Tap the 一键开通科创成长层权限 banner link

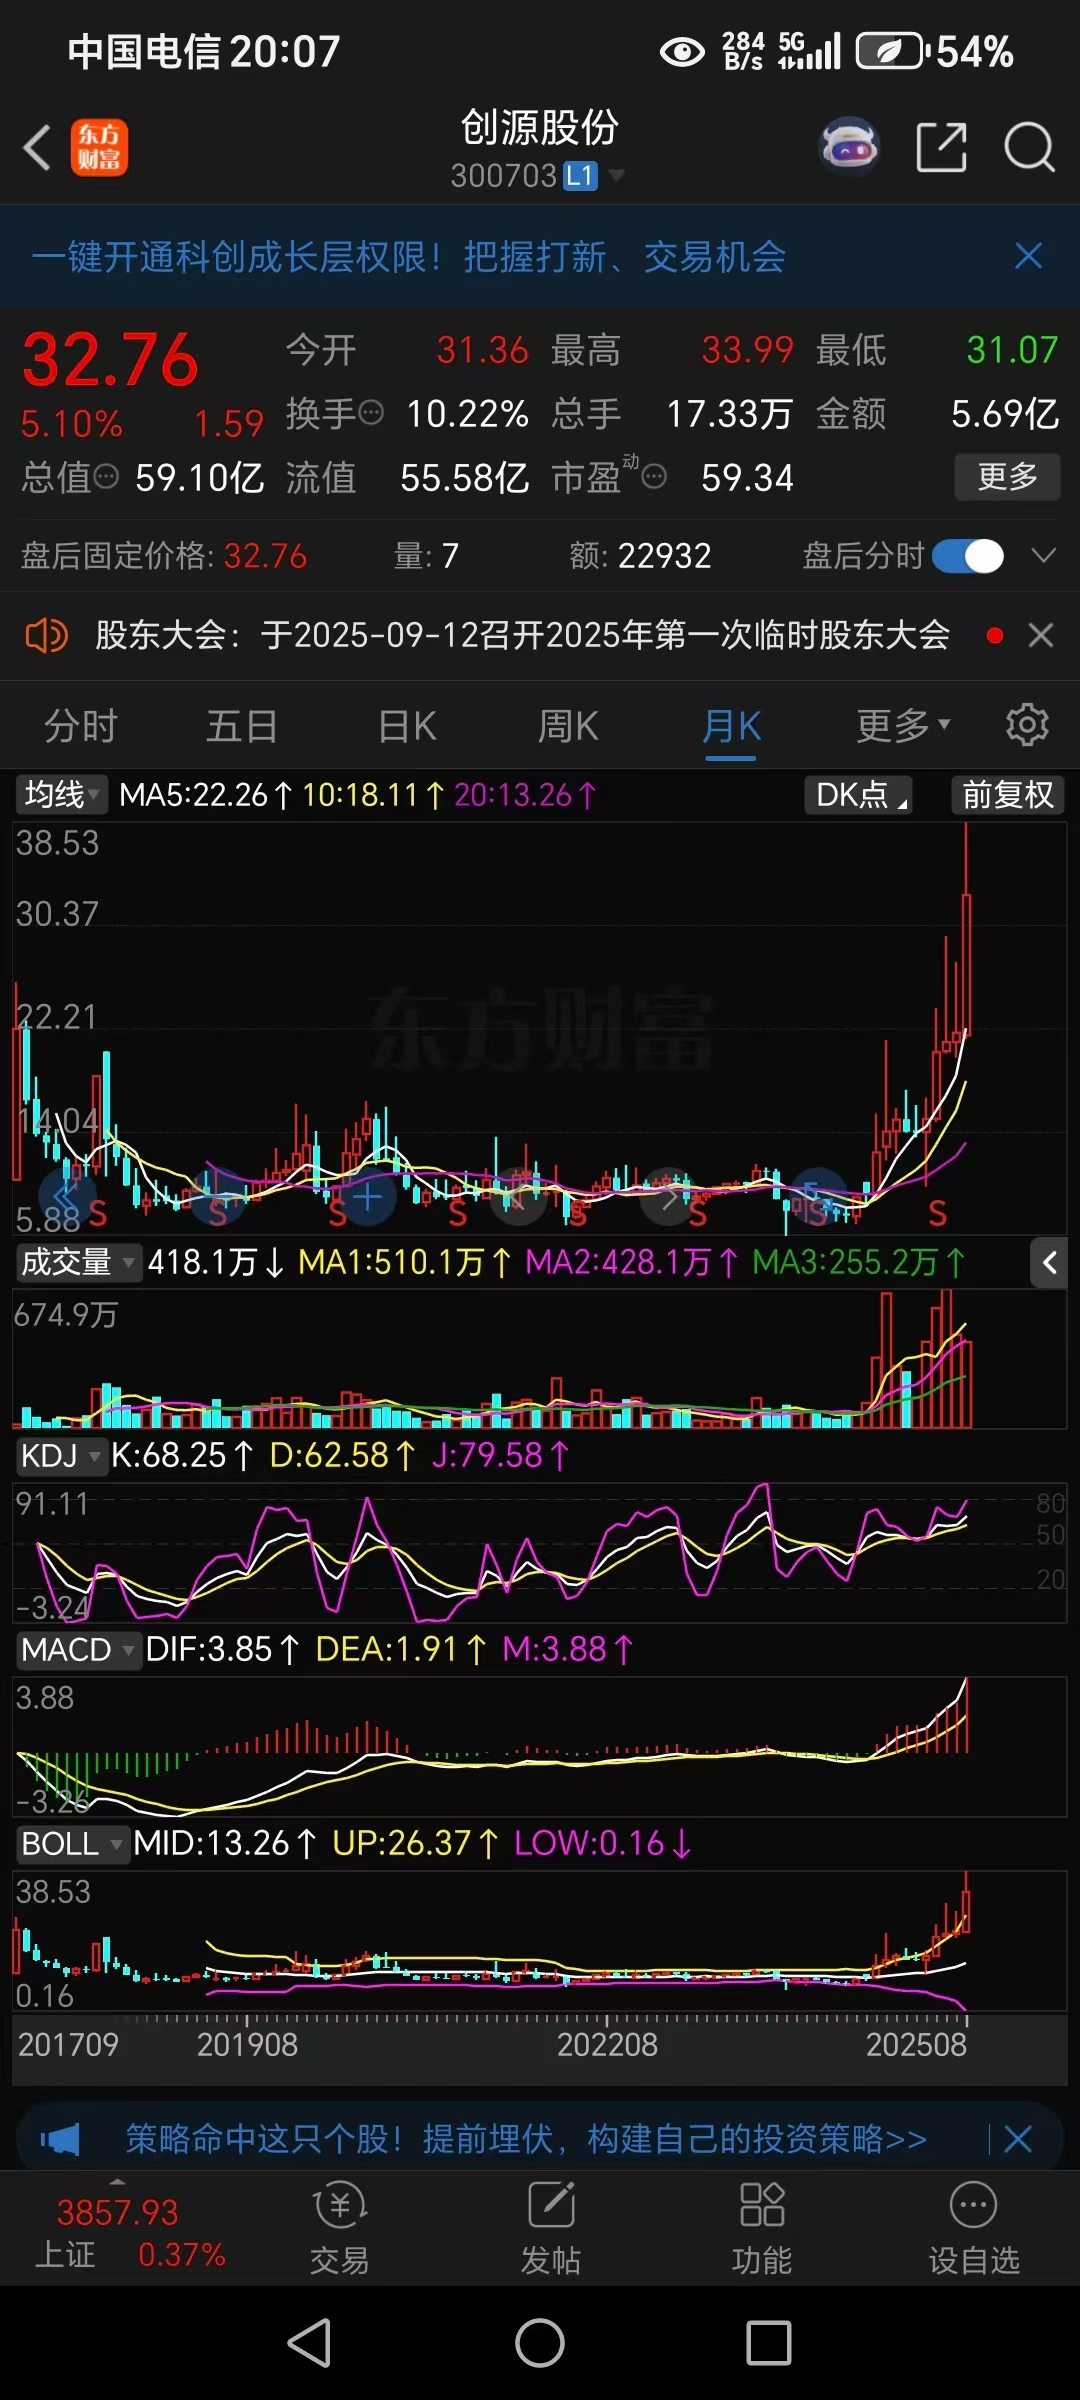click(408, 257)
